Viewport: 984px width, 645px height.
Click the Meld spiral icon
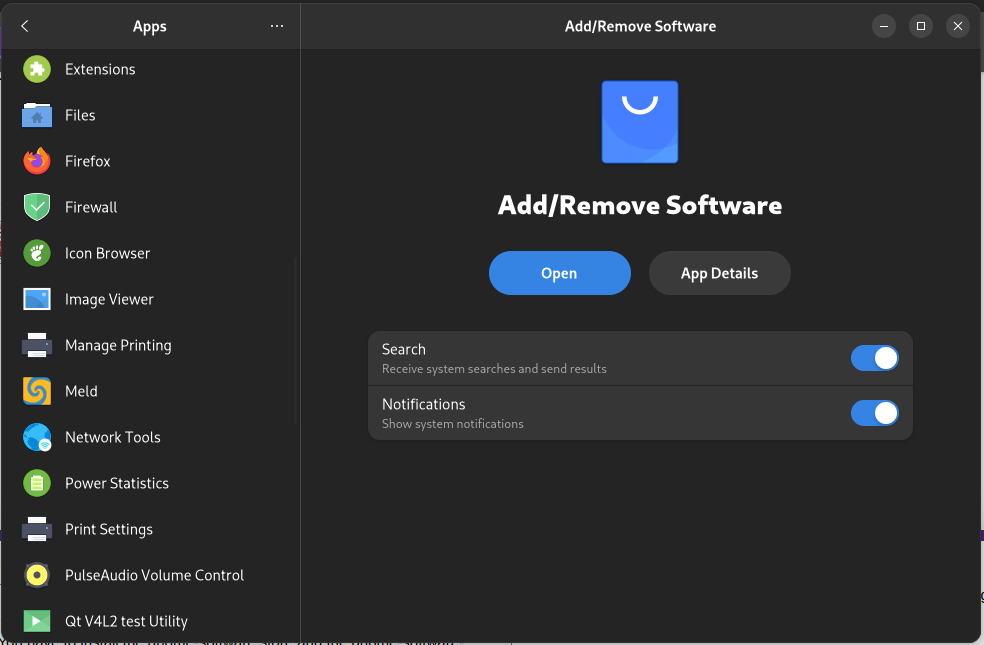(x=37, y=391)
